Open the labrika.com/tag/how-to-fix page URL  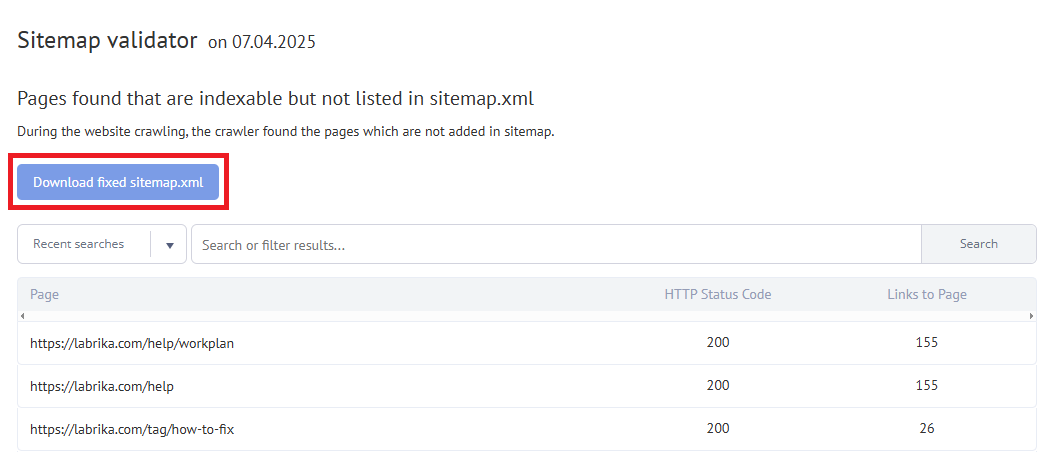coord(132,429)
